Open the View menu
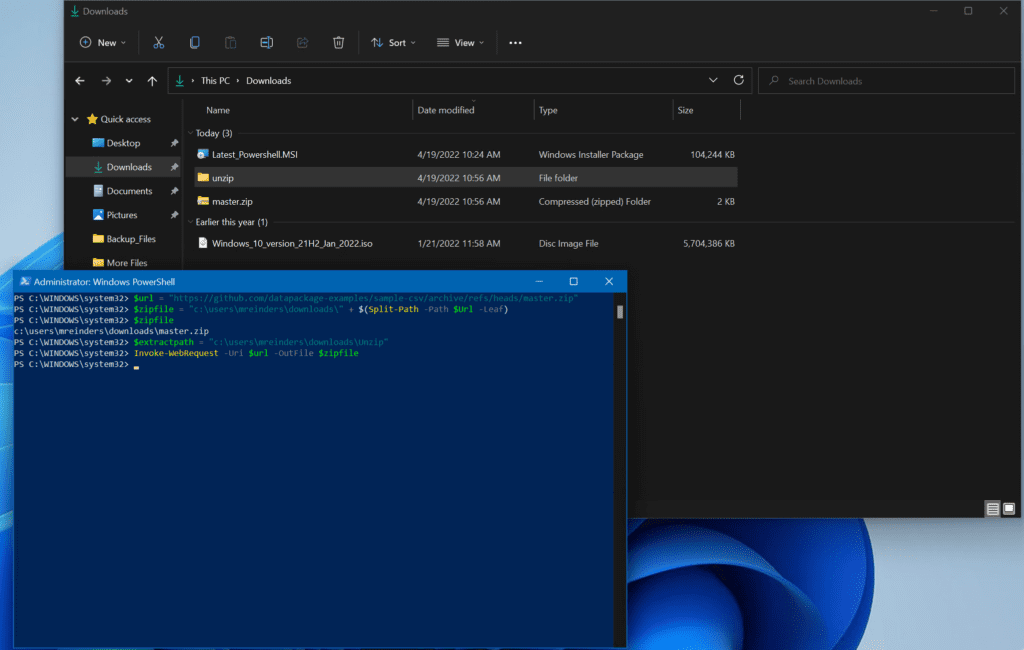This screenshot has width=1024, height=650. (x=460, y=43)
